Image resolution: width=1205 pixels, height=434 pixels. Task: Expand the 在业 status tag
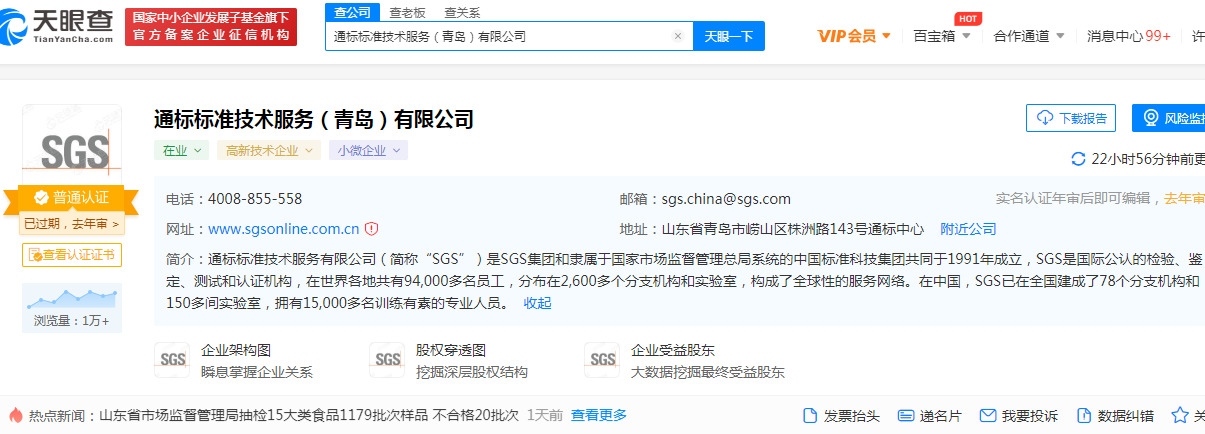[181, 150]
